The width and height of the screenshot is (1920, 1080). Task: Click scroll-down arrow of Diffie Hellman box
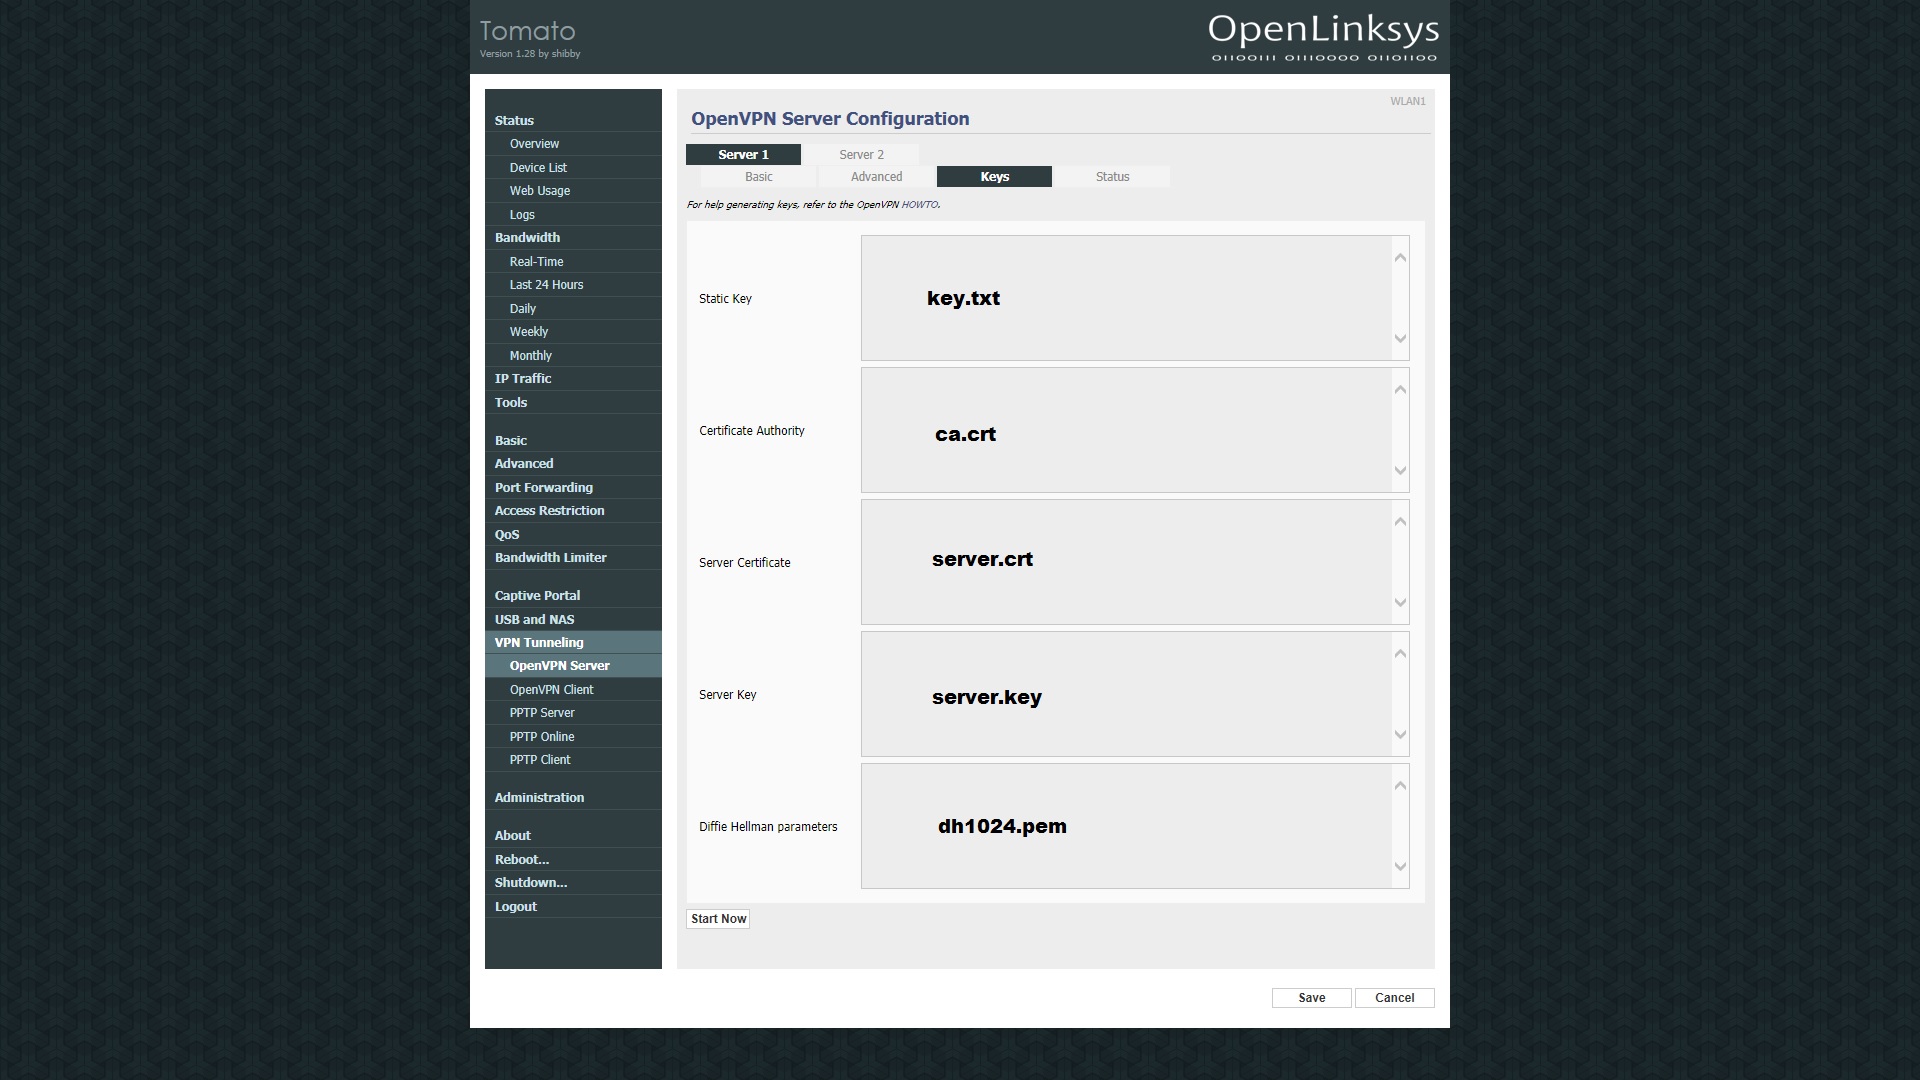click(1400, 867)
